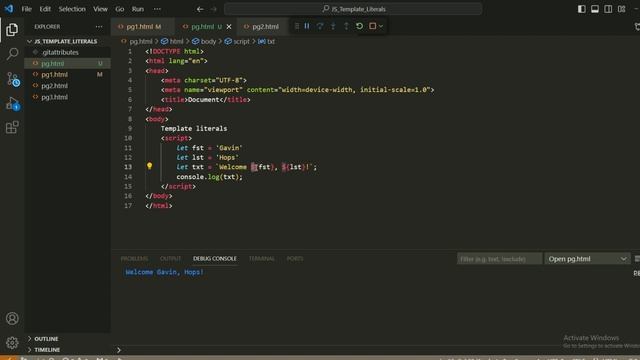Click the lightbulb code action on line 13
Viewport: 640px width, 360px height.
(149, 166)
